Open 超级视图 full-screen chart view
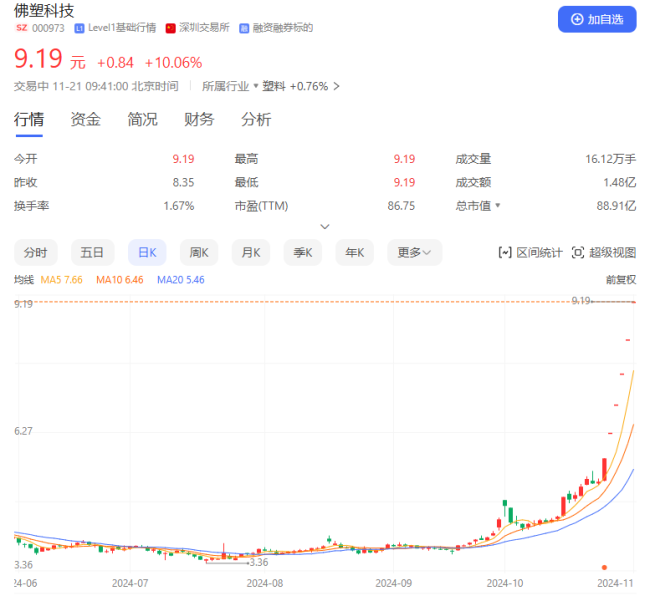650x596 pixels. pos(604,252)
